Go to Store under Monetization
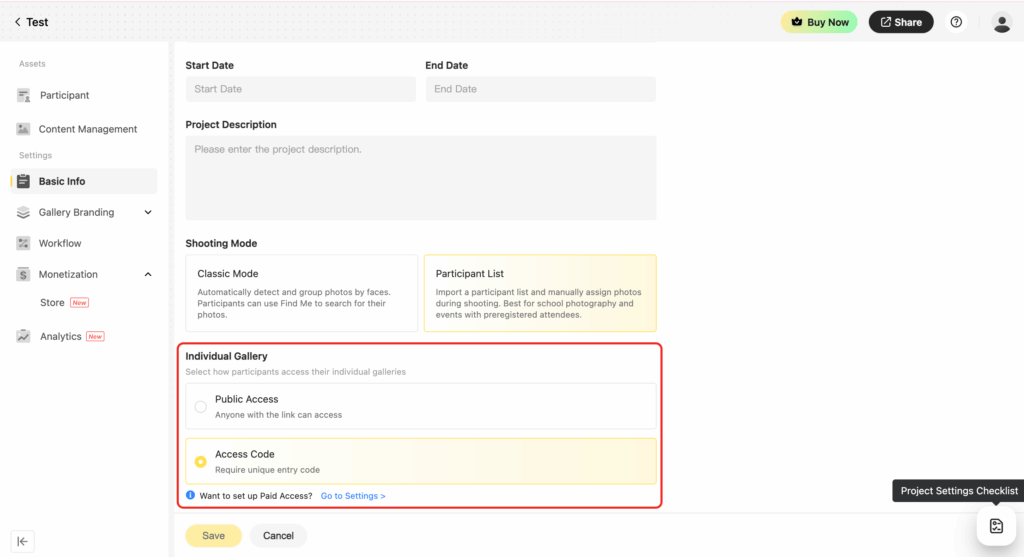Image resolution: width=1024 pixels, height=557 pixels. point(52,302)
